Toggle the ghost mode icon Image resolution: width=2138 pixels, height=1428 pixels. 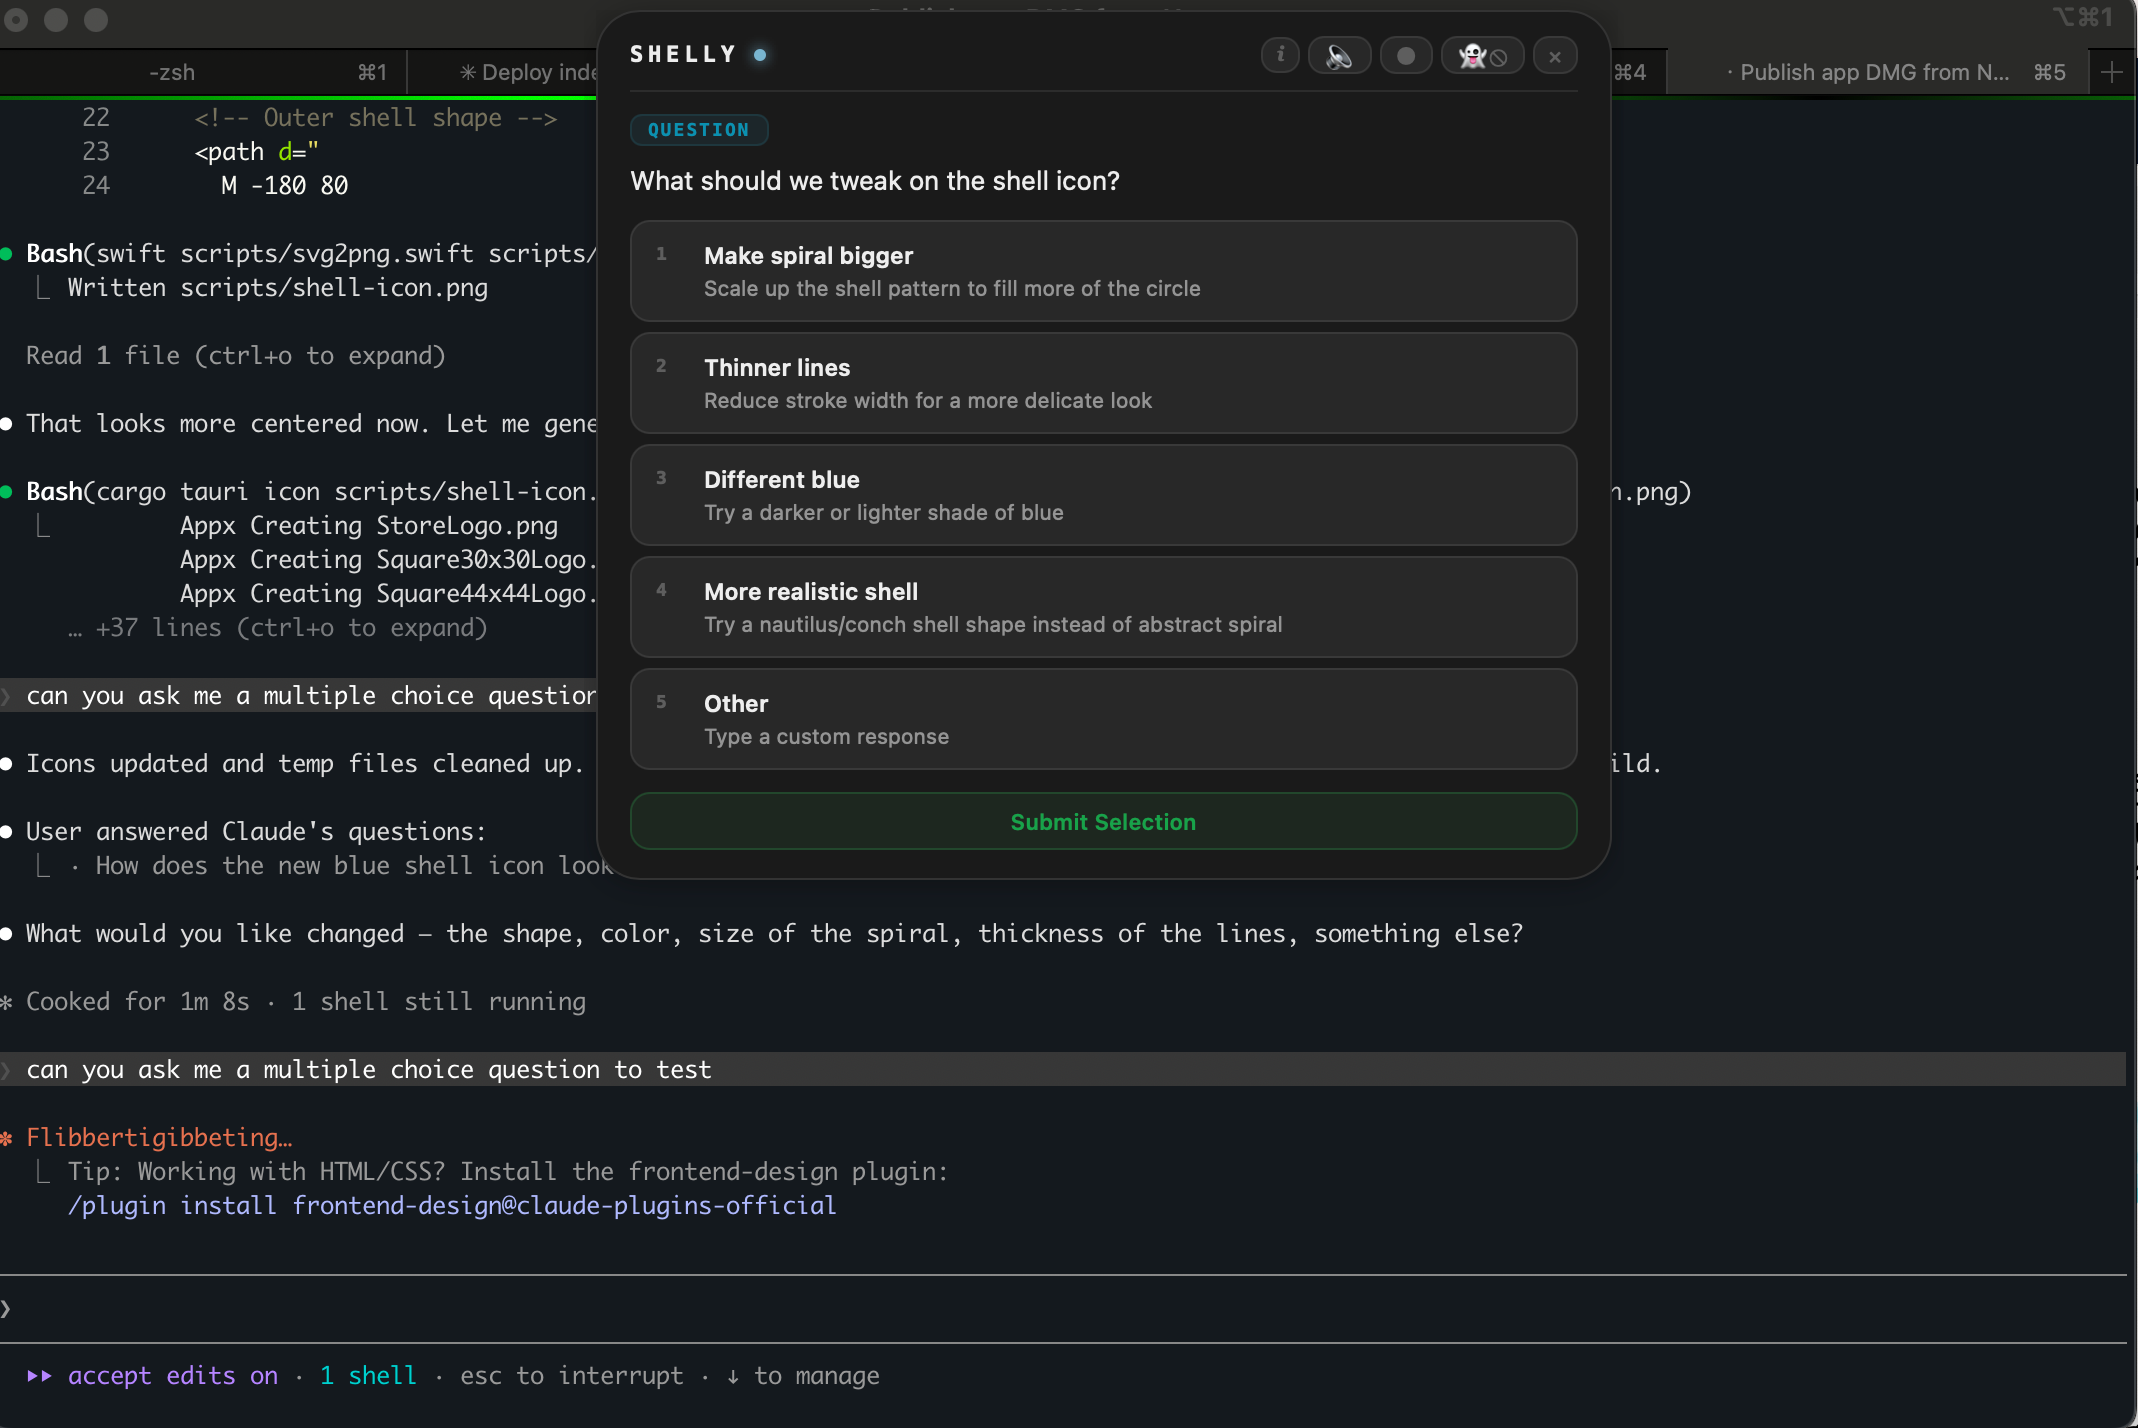point(1482,56)
